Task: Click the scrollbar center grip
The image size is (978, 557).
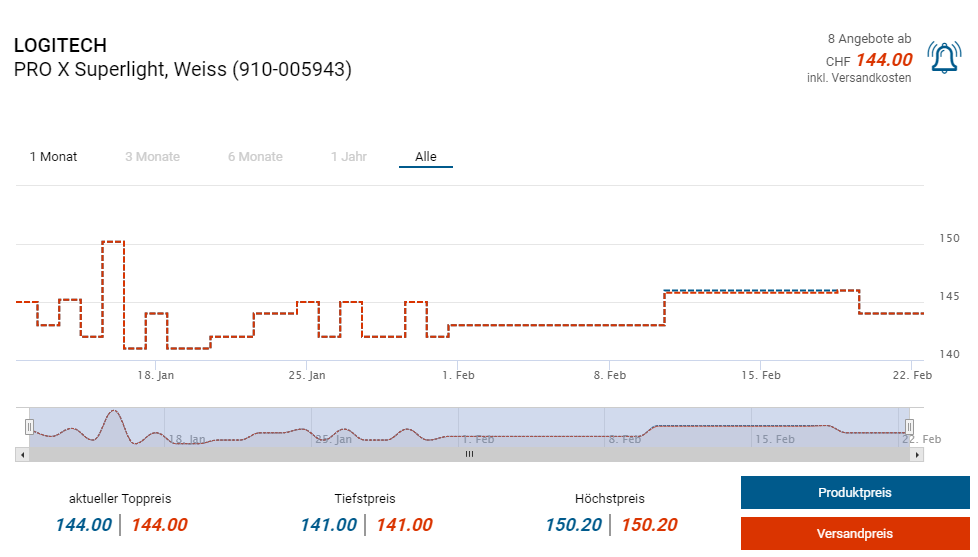Action: point(469,454)
